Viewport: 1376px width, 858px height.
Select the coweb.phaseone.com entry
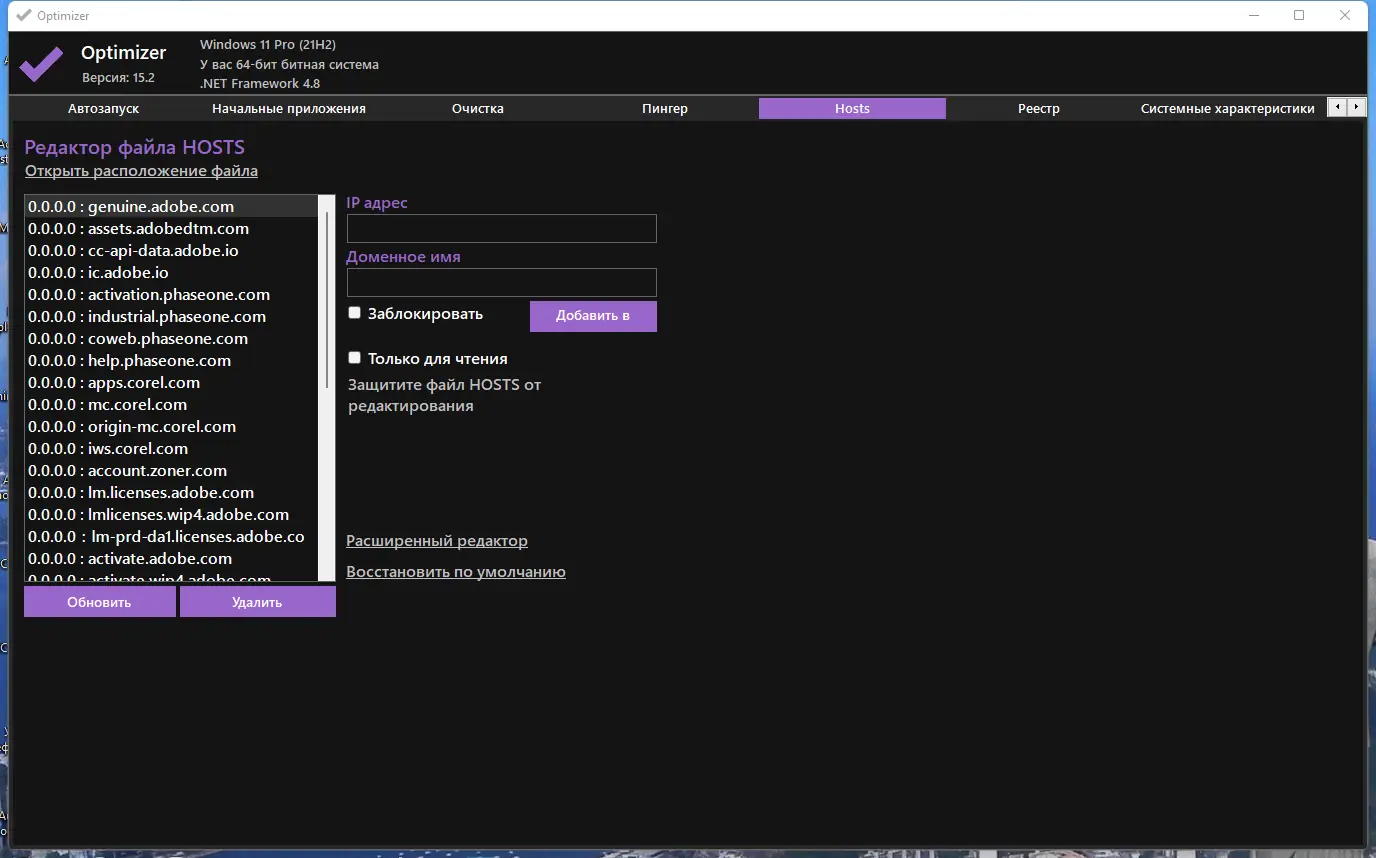pos(171,338)
